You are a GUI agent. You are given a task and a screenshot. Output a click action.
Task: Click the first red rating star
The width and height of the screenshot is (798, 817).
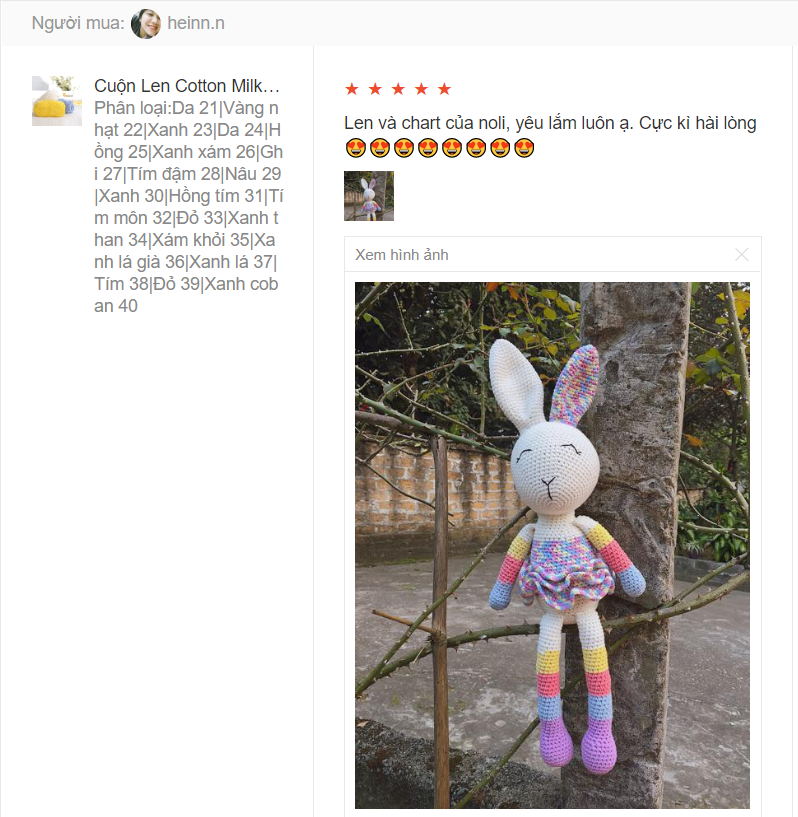tap(352, 89)
